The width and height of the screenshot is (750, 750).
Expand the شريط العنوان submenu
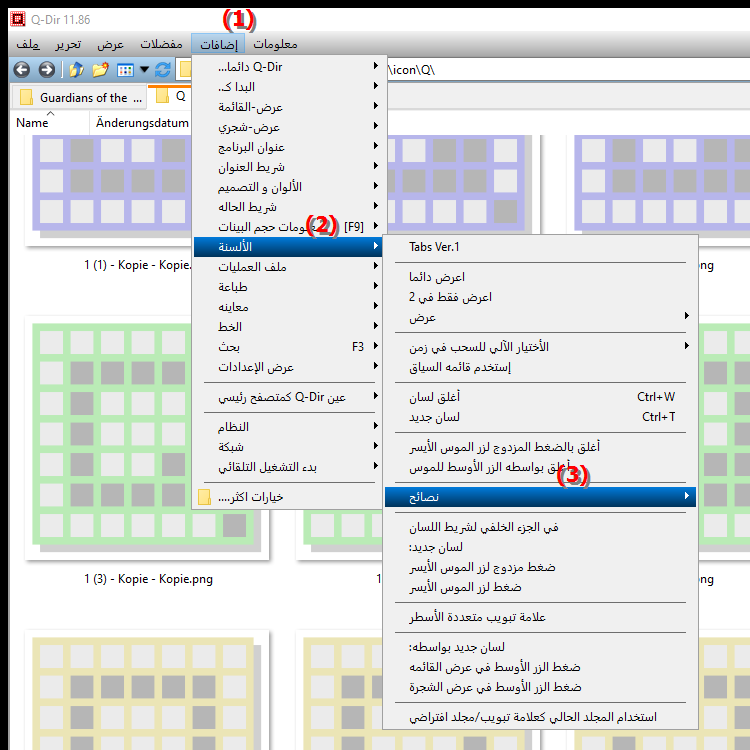289,167
